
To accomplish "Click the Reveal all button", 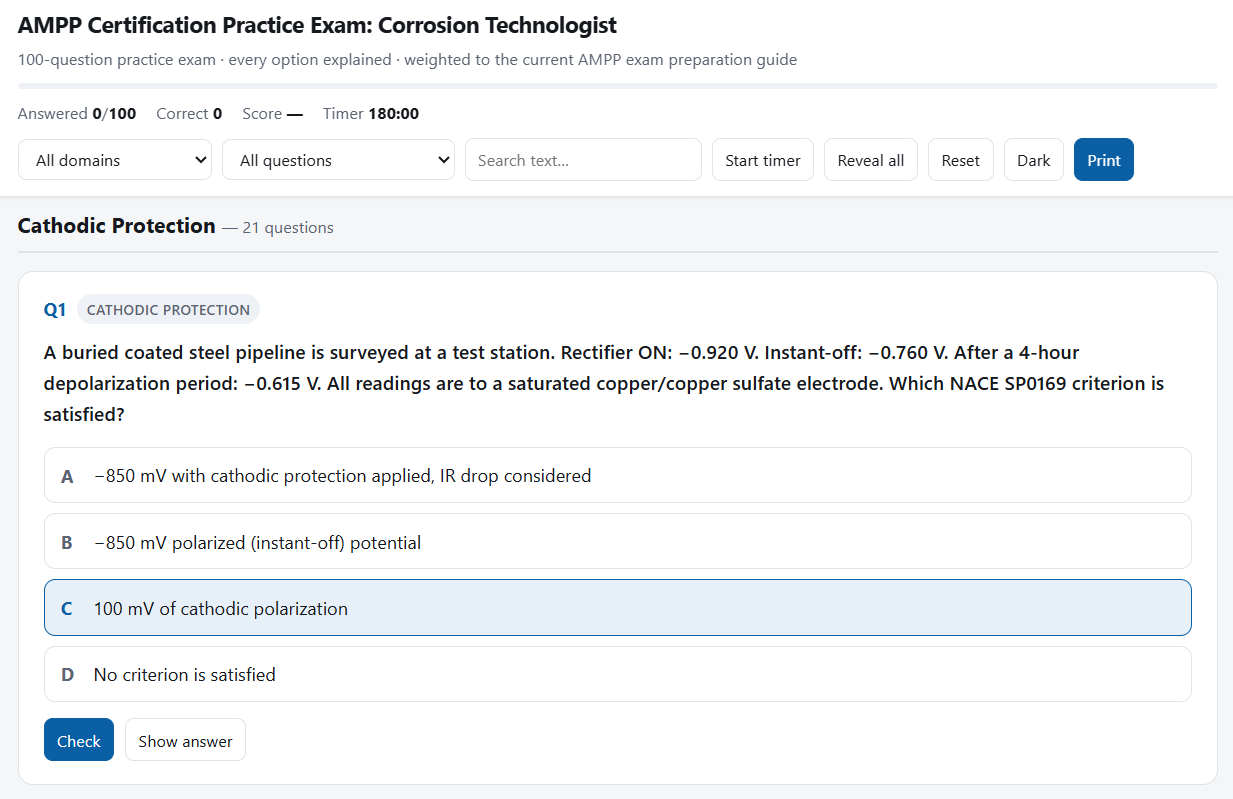I will (x=871, y=160).
